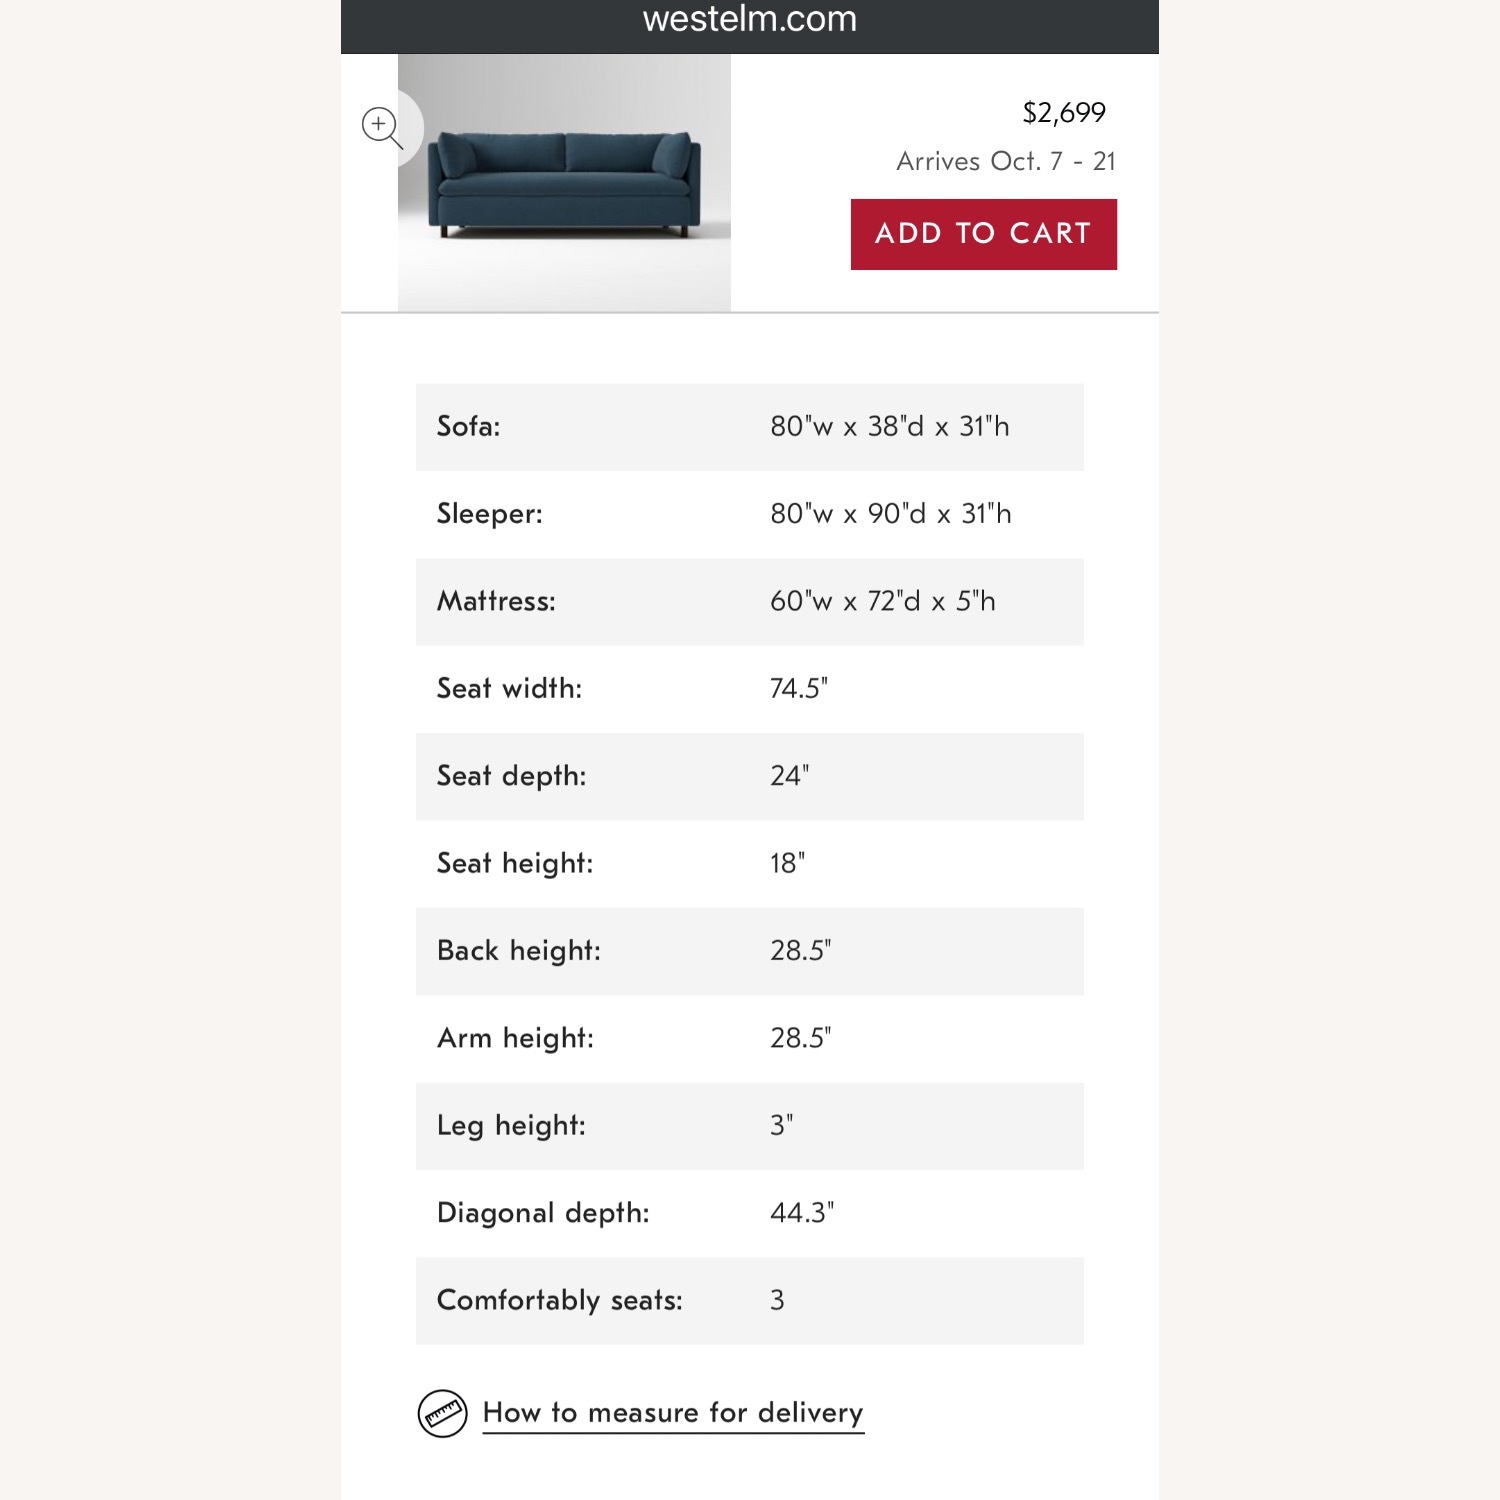1500x1500 pixels.
Task: Tap the westelm.com address bar
Action: coord(749,20)
